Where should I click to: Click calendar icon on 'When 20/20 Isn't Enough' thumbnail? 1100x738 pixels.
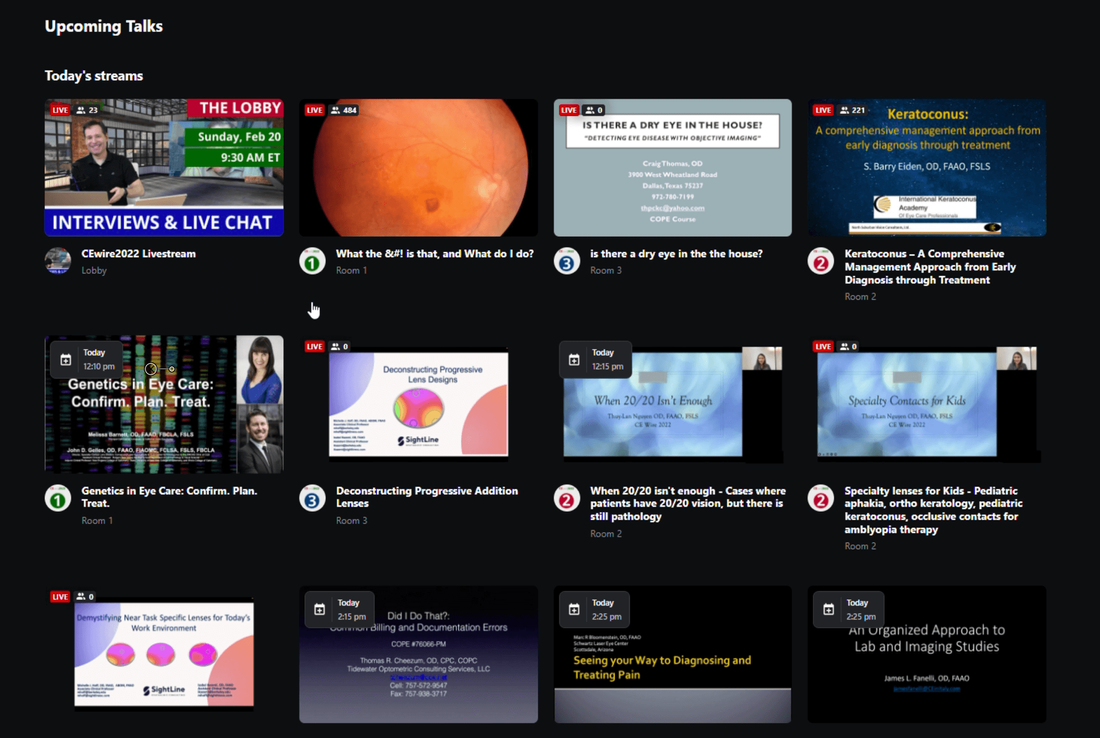[574, 360]
